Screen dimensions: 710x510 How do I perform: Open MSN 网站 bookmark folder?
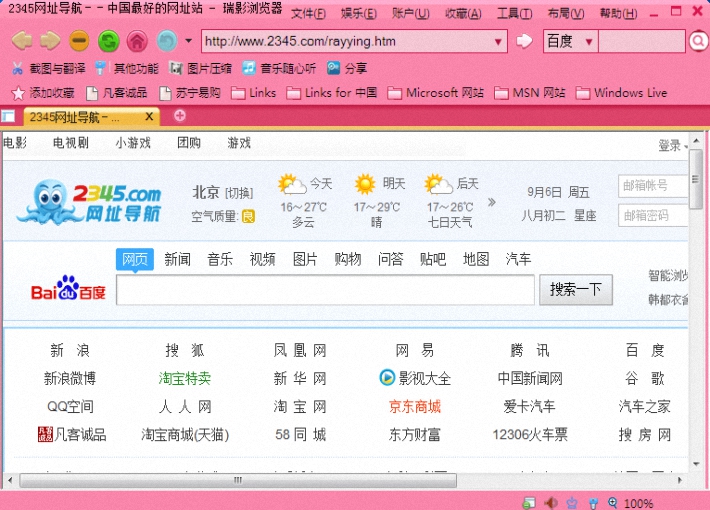(530, 93)
